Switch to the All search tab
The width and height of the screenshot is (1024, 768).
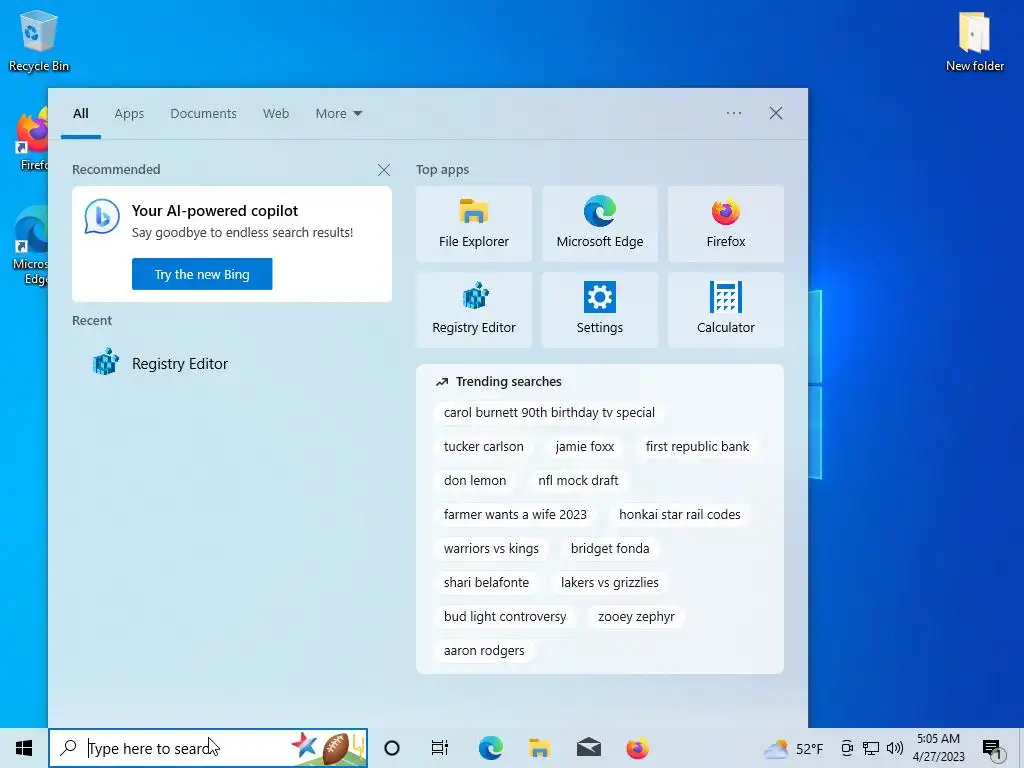(81, 114)
